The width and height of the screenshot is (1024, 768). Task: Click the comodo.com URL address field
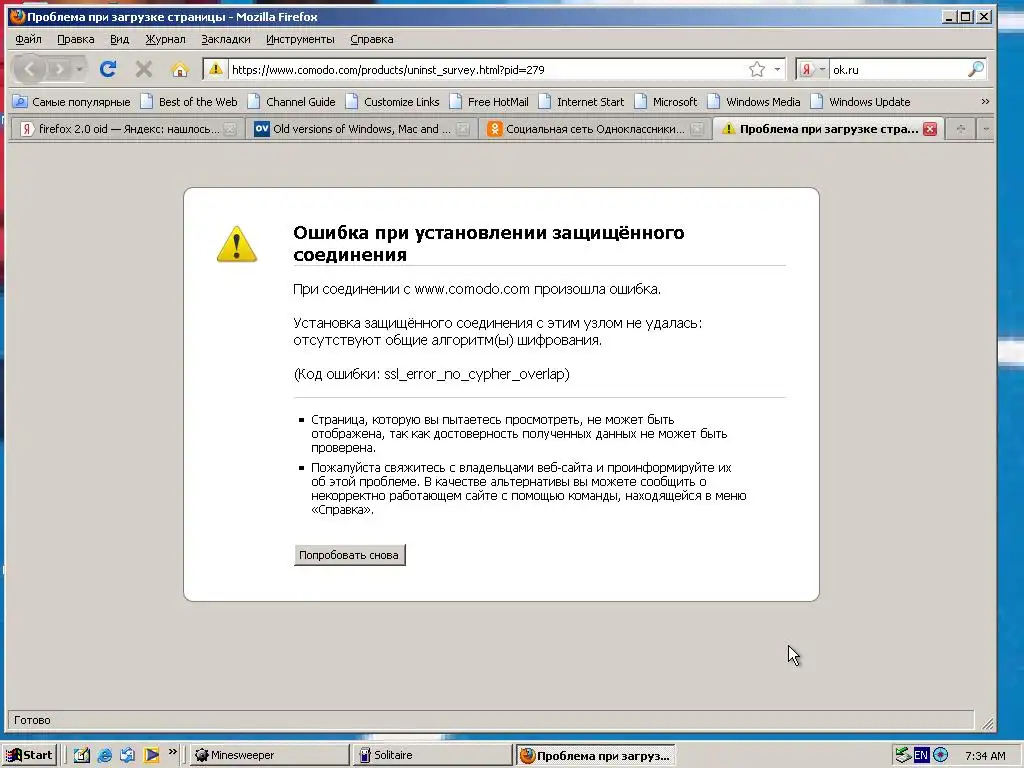pos(487,69)
